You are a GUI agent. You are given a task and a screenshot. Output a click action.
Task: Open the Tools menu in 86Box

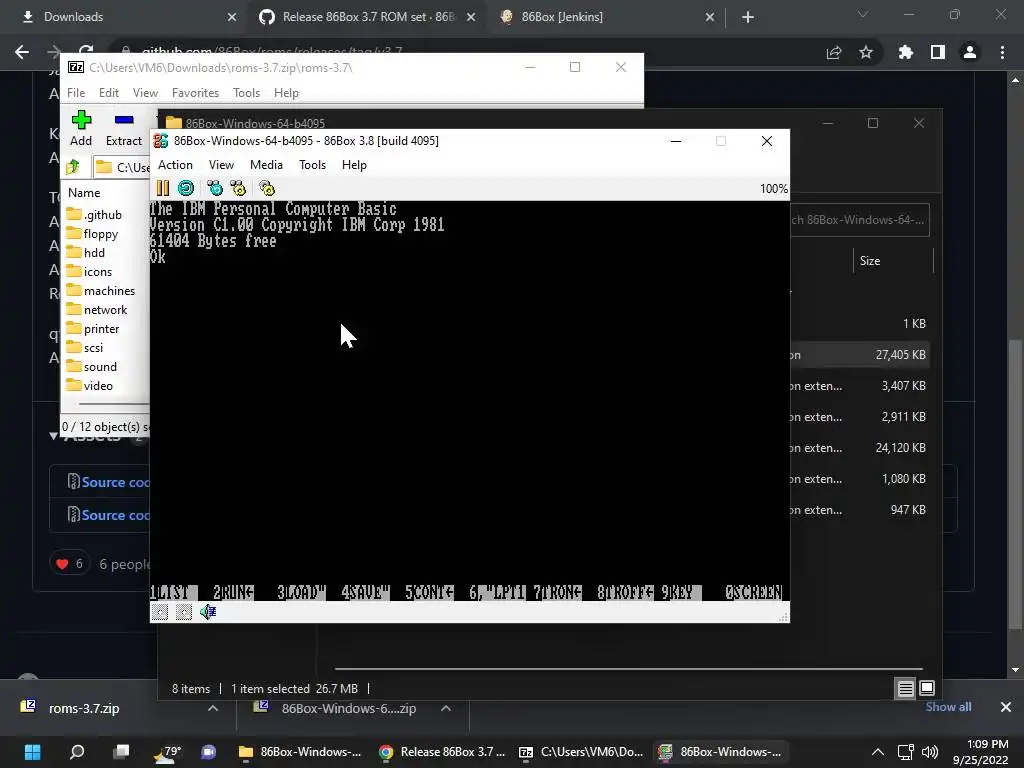tap(312, 165)
